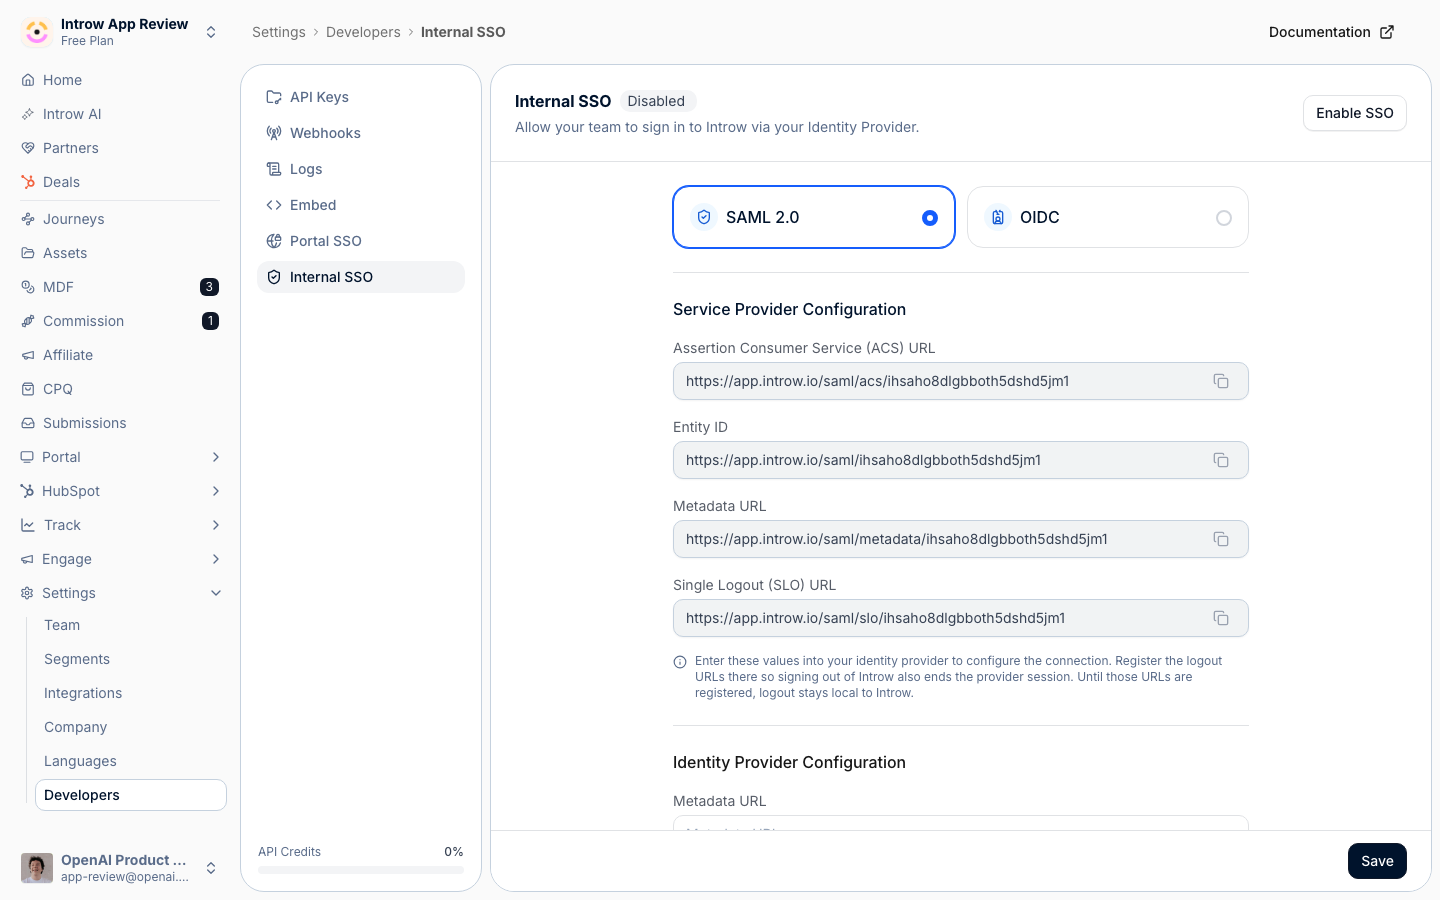Open API Keys developer tab
1440x900 pixels.
coord(361,97)
